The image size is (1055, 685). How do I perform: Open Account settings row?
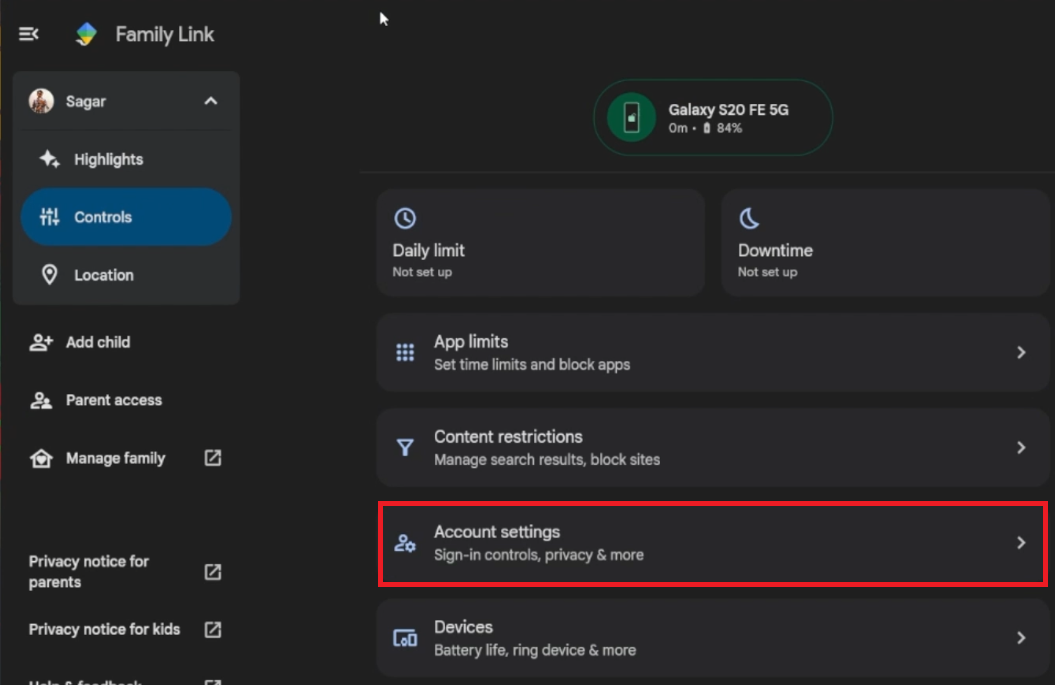pyautogui.click(x=713, y=543)
